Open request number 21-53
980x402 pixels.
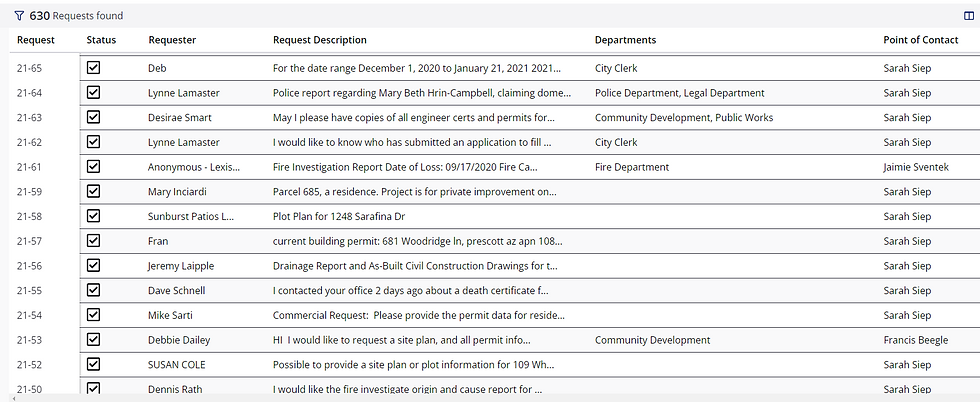click(29, 340)
